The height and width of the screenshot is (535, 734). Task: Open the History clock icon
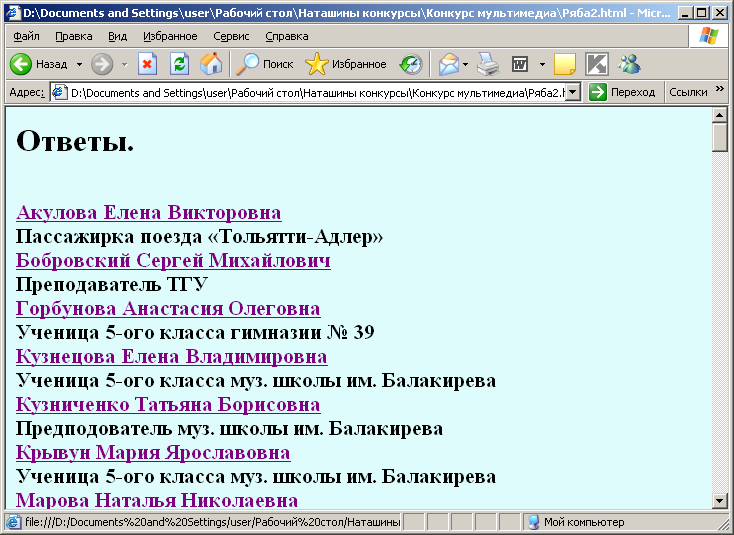click(411, 64)
